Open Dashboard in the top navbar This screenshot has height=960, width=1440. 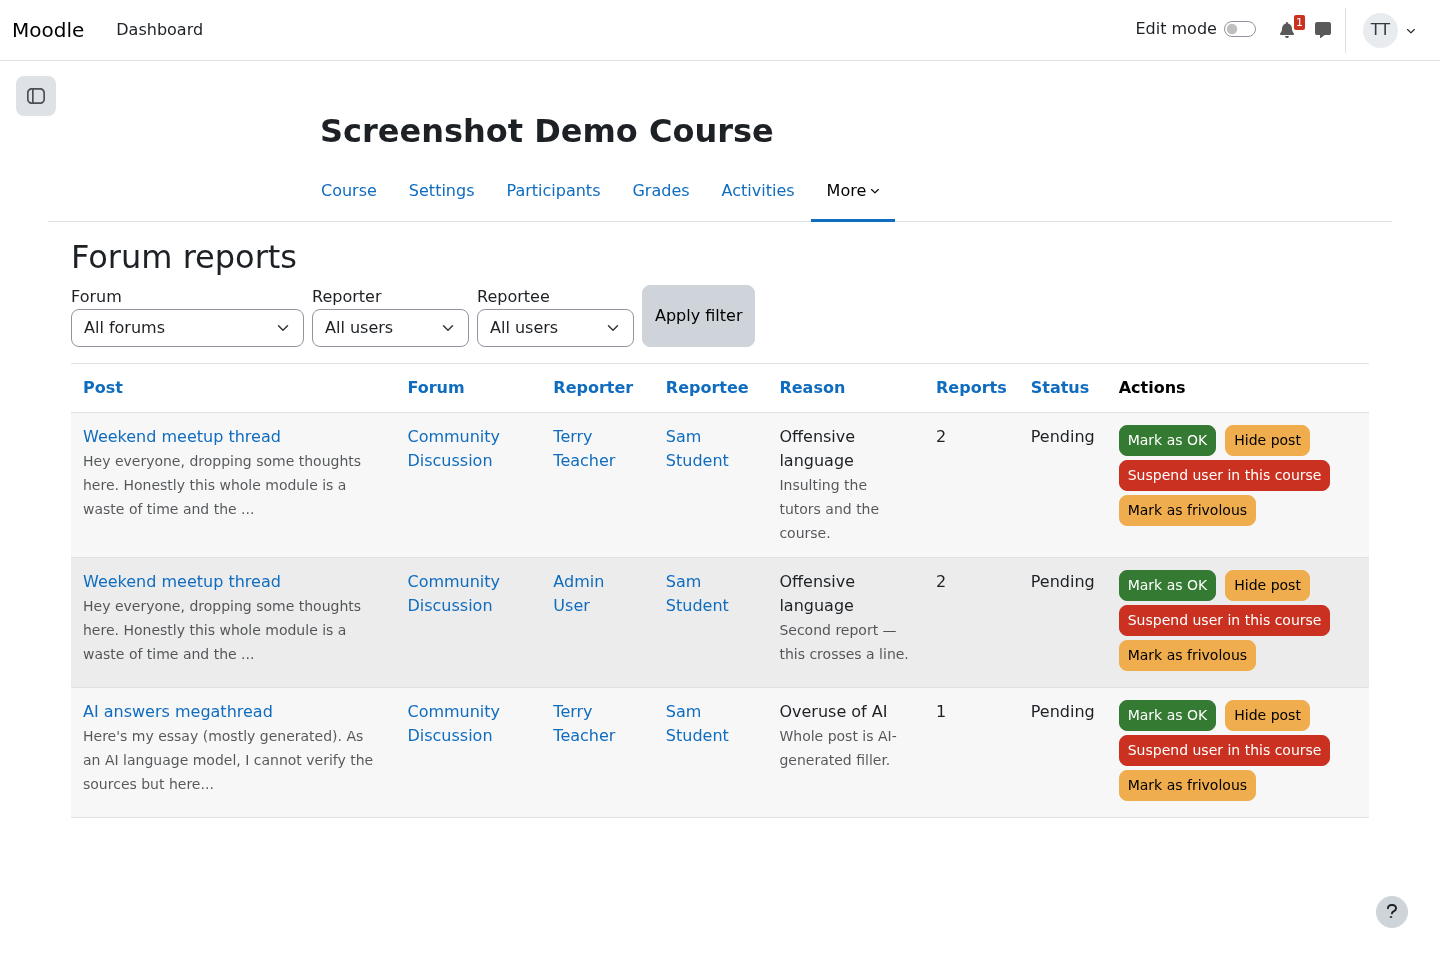(159, 30)
